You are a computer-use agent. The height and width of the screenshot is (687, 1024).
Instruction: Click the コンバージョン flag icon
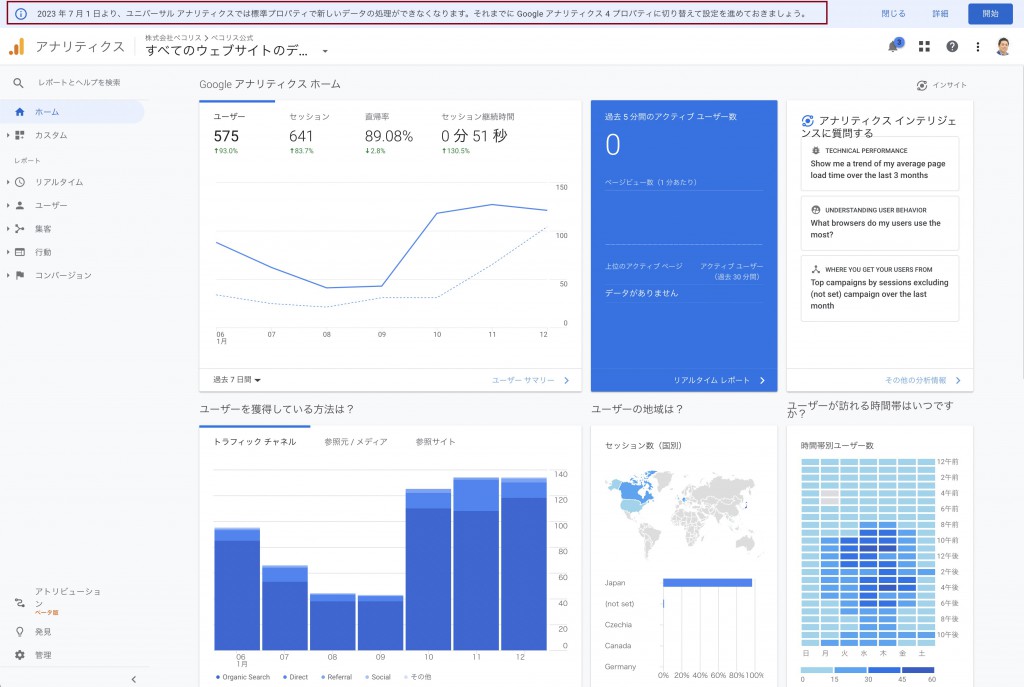20,276
